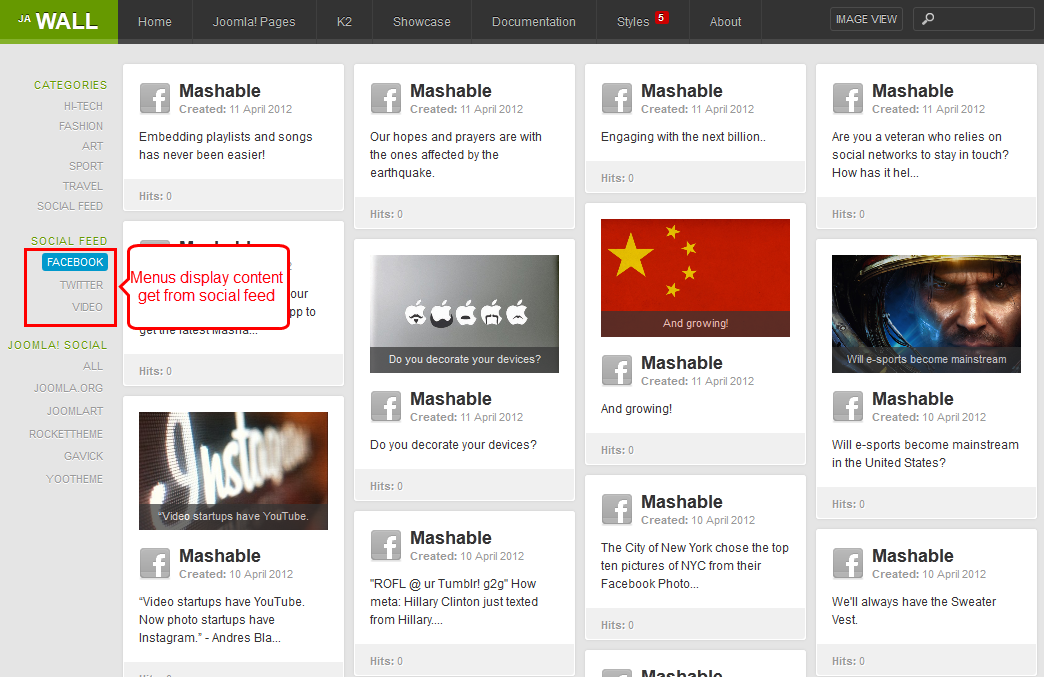This screenshot has width=1044, height=677.
Task: Click the search magnifier icon
Action: pos(927,19)
